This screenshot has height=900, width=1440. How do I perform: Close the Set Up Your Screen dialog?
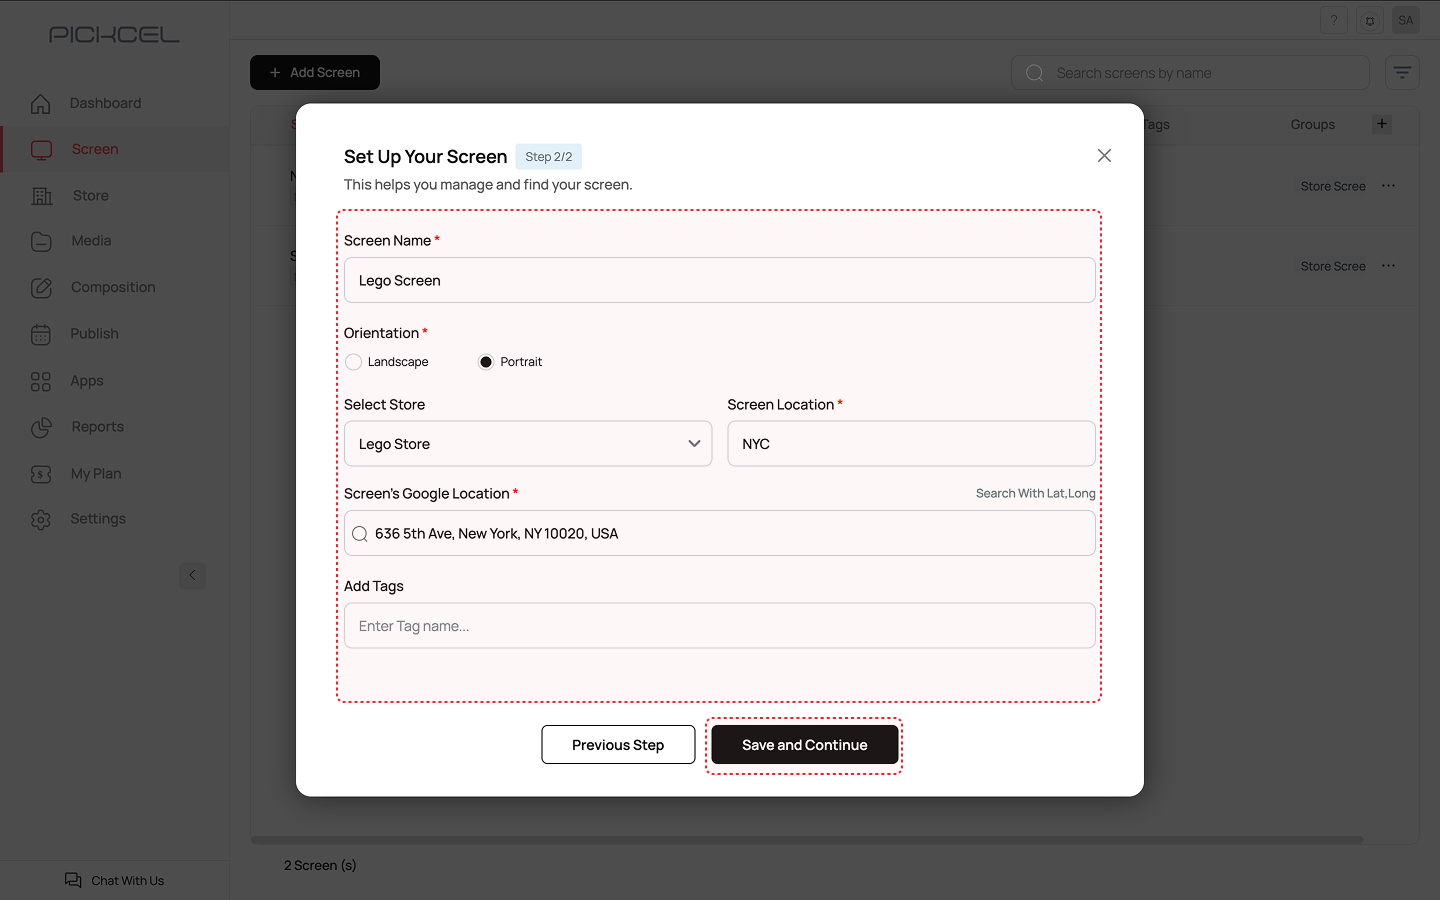1104,156
